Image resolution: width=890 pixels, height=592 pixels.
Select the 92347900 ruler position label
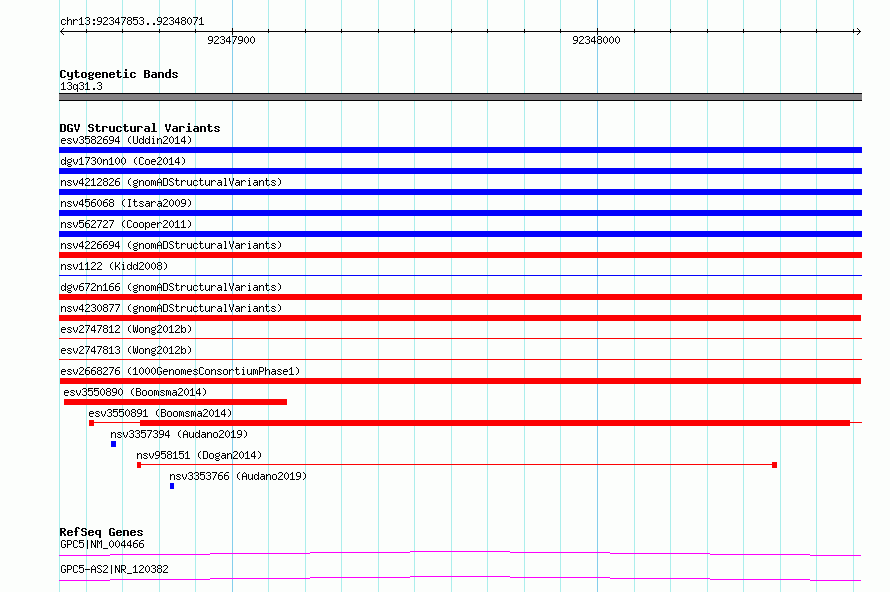pos(231,40)
